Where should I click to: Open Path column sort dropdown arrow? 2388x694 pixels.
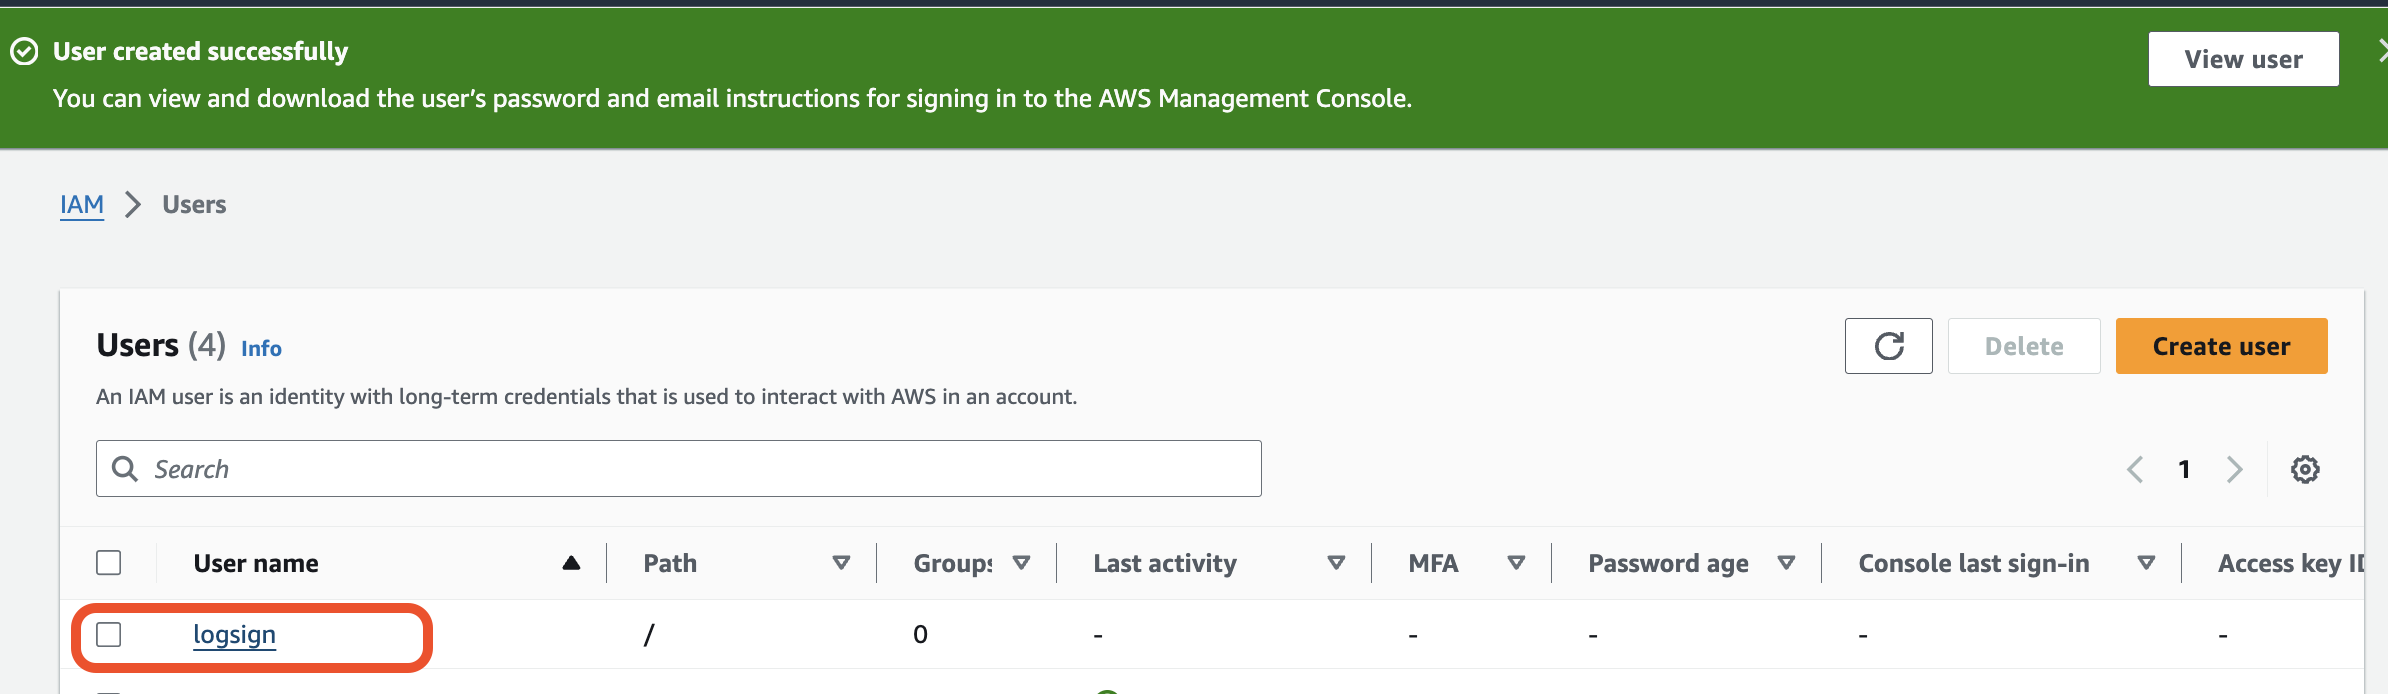click(841, 563)
